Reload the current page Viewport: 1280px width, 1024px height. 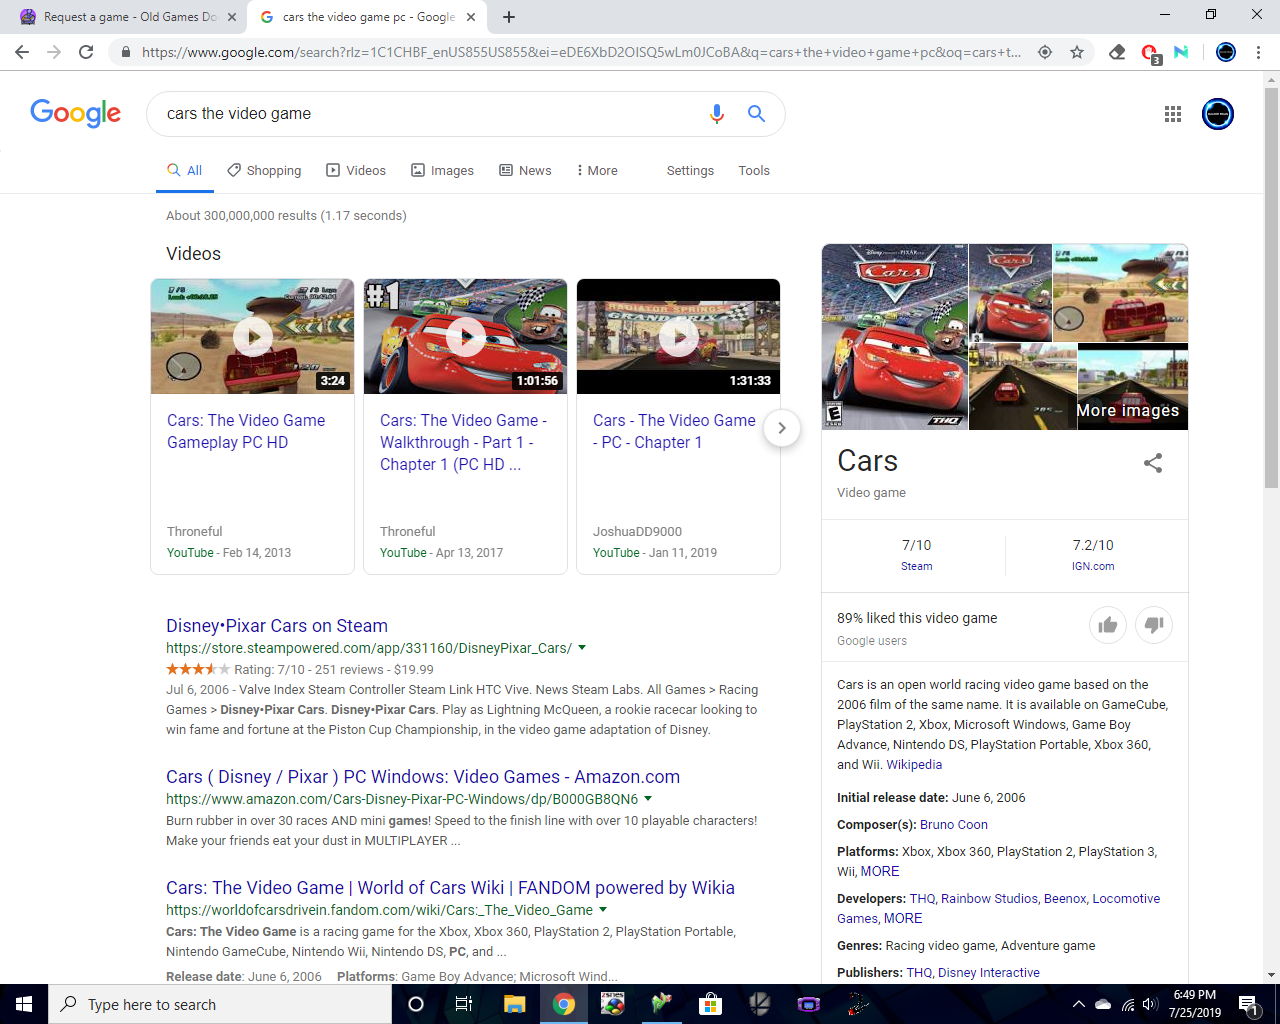pos(86,52)
